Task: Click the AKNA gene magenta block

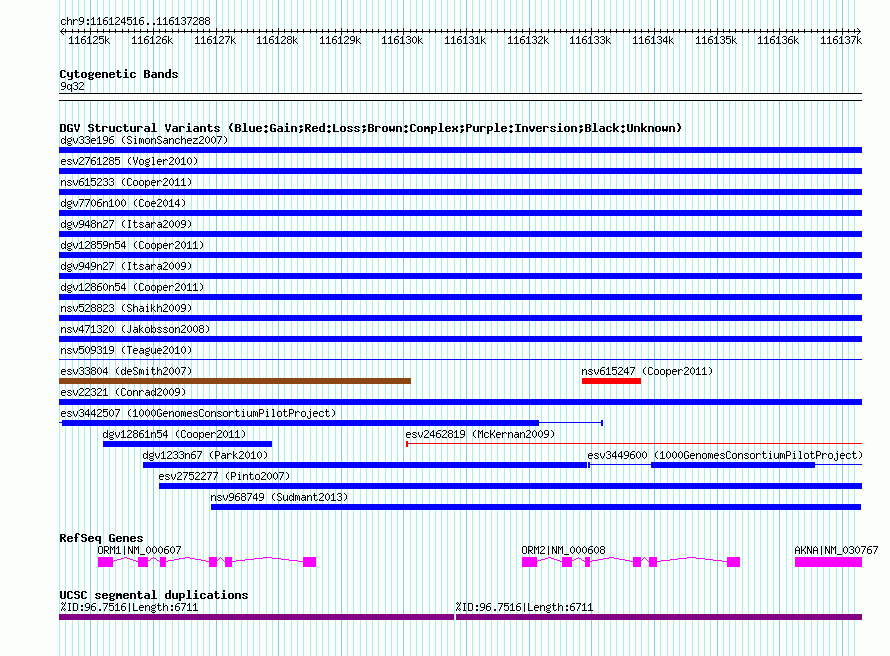Action: pos(828,562)
